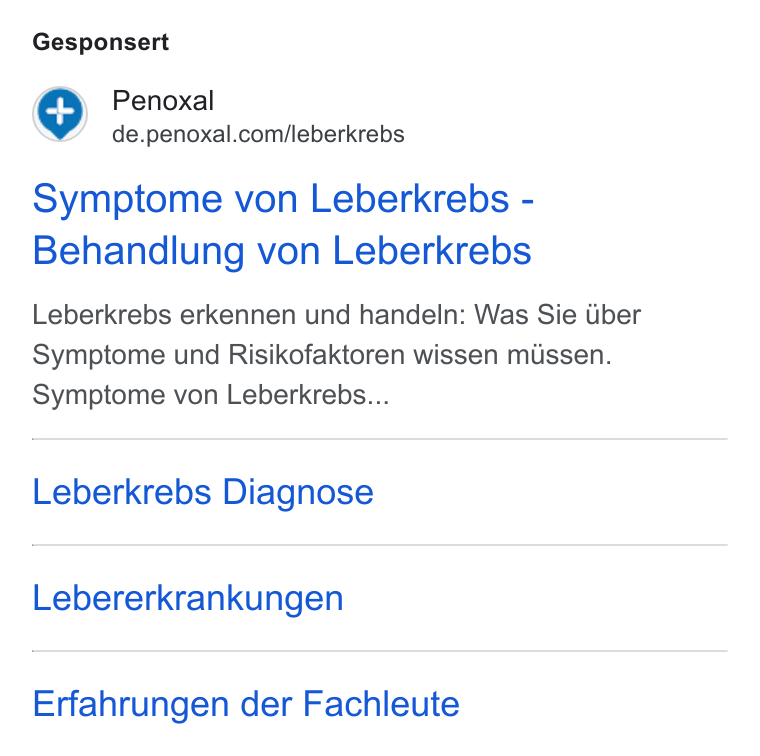Click the word 'Symptome' starting the blue headline
The width and height of the screenshot is (760, 756).
pos(127,199)
